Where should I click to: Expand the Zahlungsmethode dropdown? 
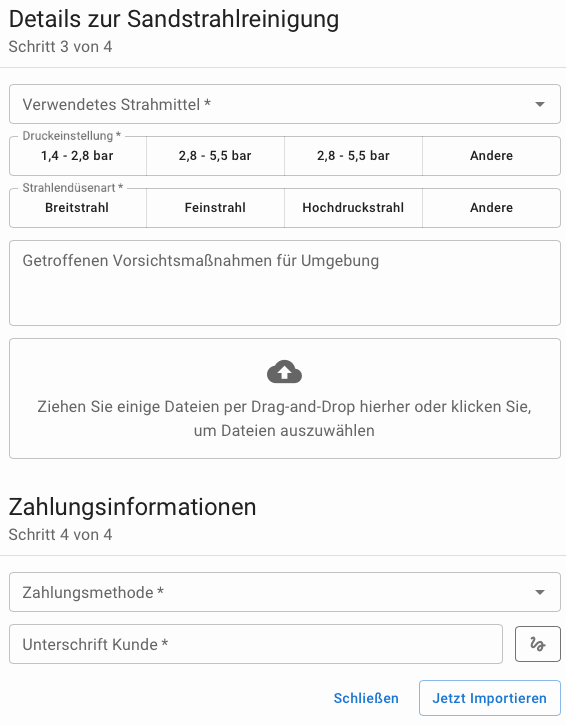pyautogui.click(x=285, y=592)
